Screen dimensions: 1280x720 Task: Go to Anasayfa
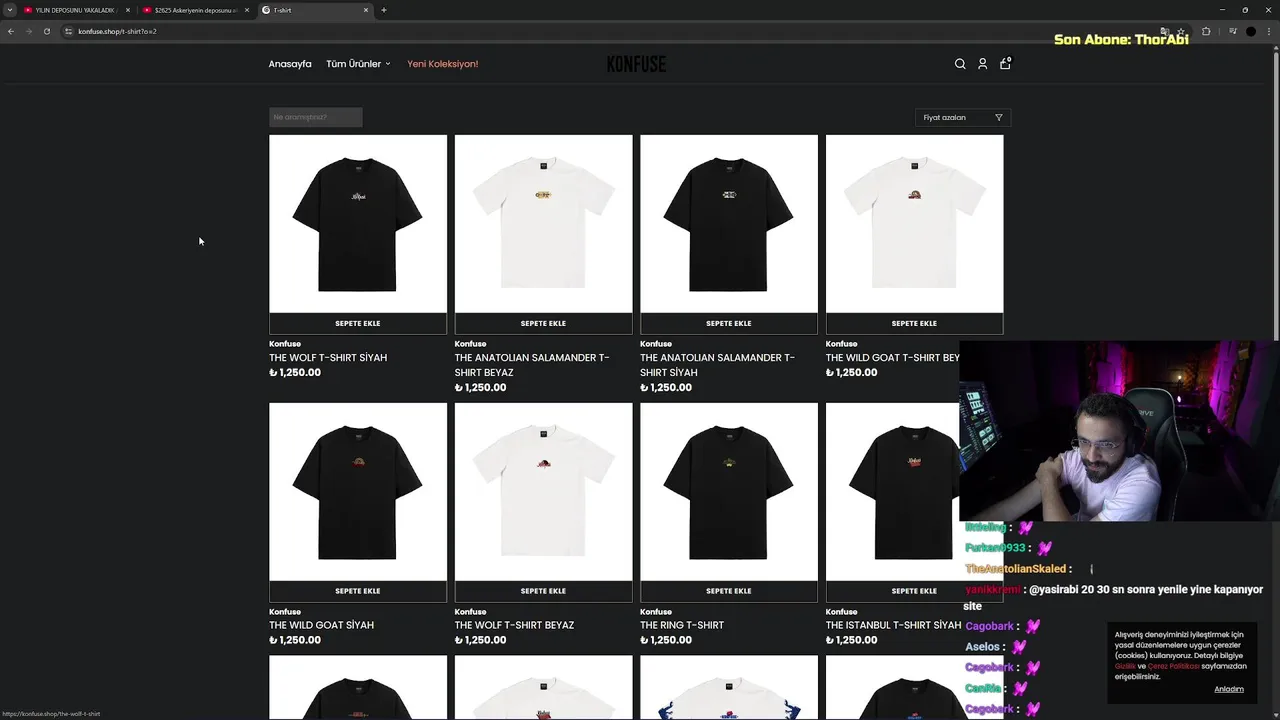coord(290,64)
